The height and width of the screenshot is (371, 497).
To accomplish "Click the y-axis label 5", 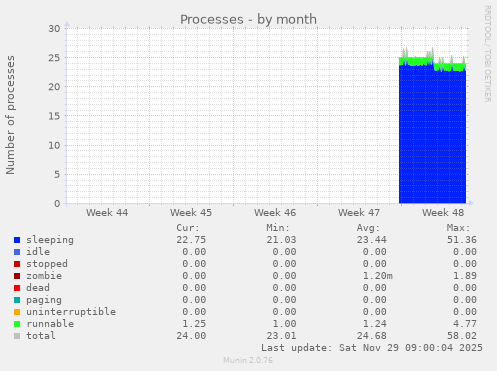I will coord(57,174).
